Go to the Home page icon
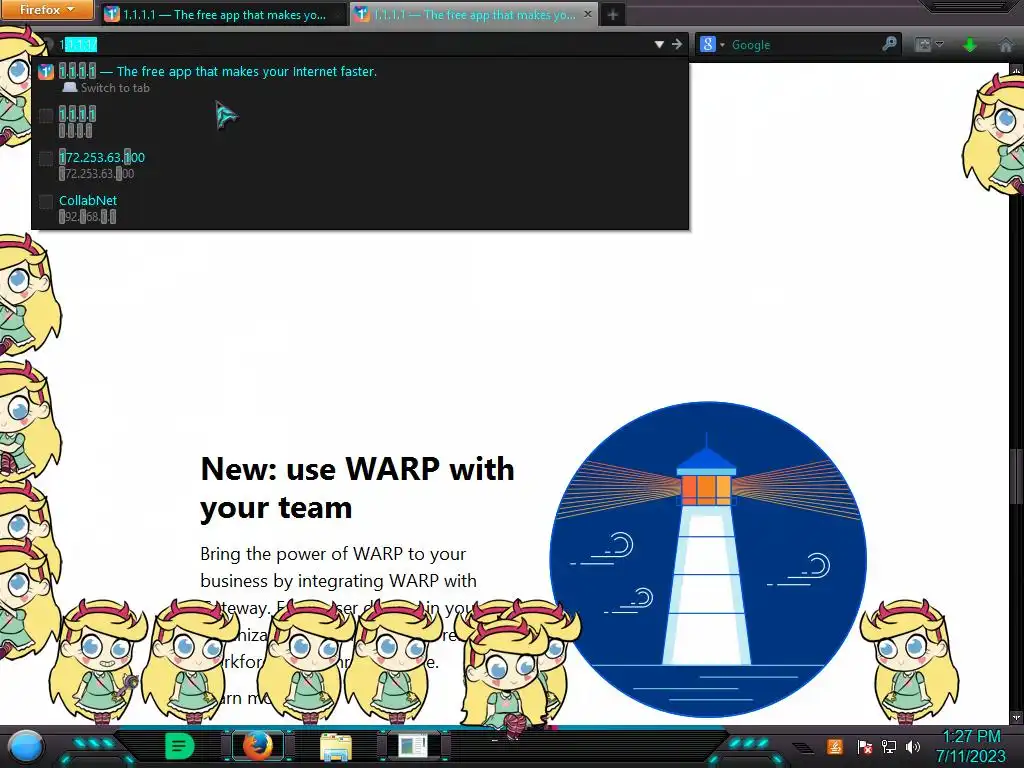The width and height of the screenshot is (1024, 768). point(1006,44)
